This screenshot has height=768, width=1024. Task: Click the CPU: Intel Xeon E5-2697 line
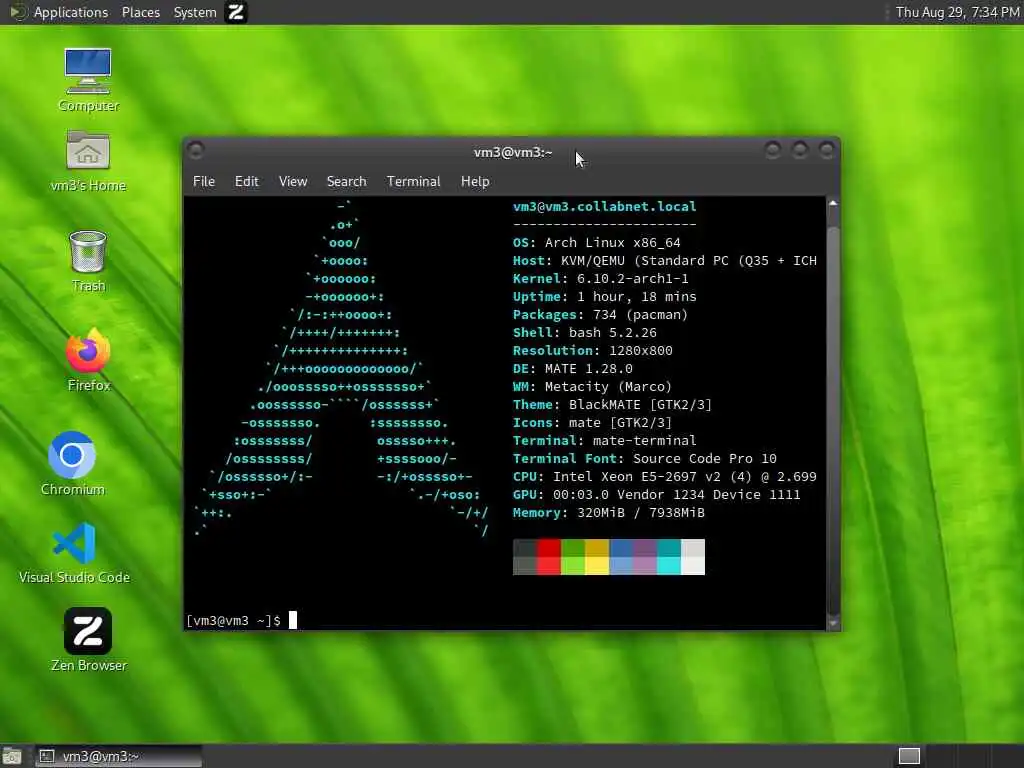tap(665, 477)
